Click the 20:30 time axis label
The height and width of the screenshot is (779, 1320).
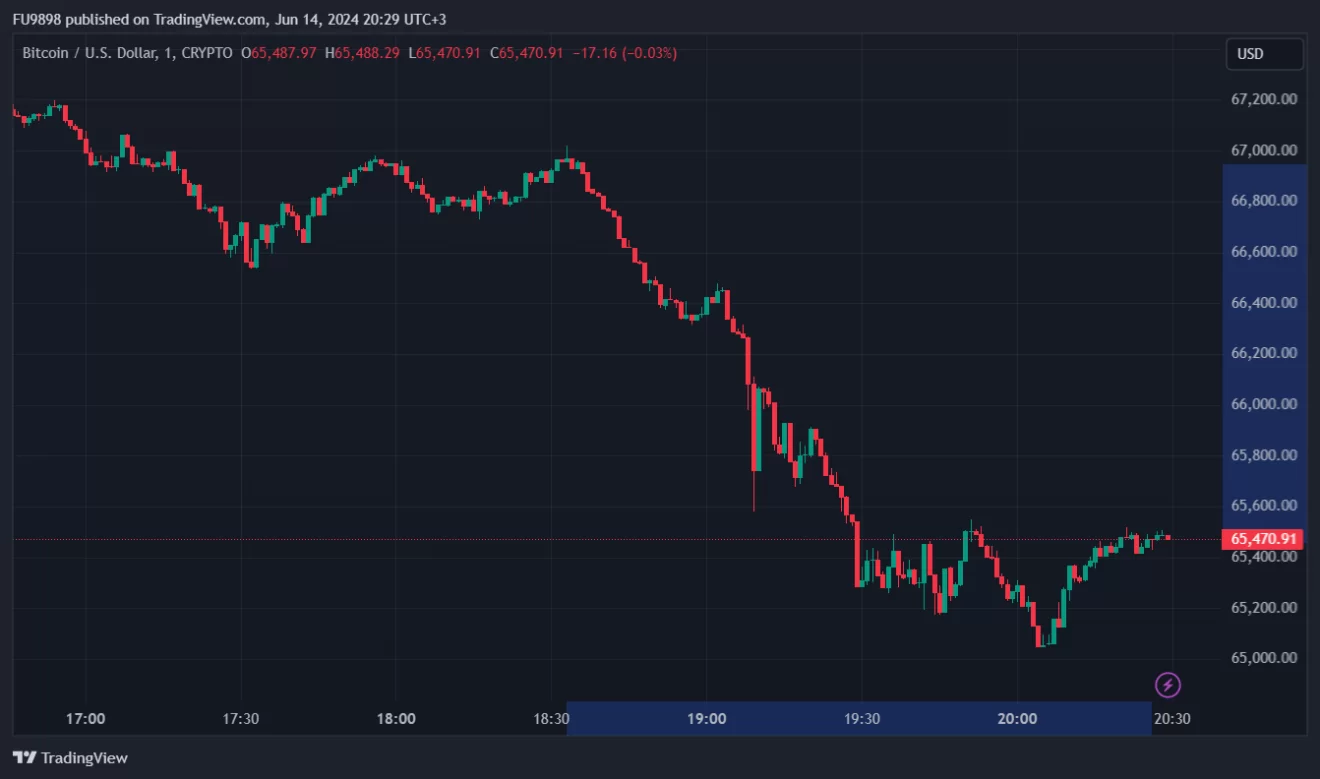coord(1172,718)
